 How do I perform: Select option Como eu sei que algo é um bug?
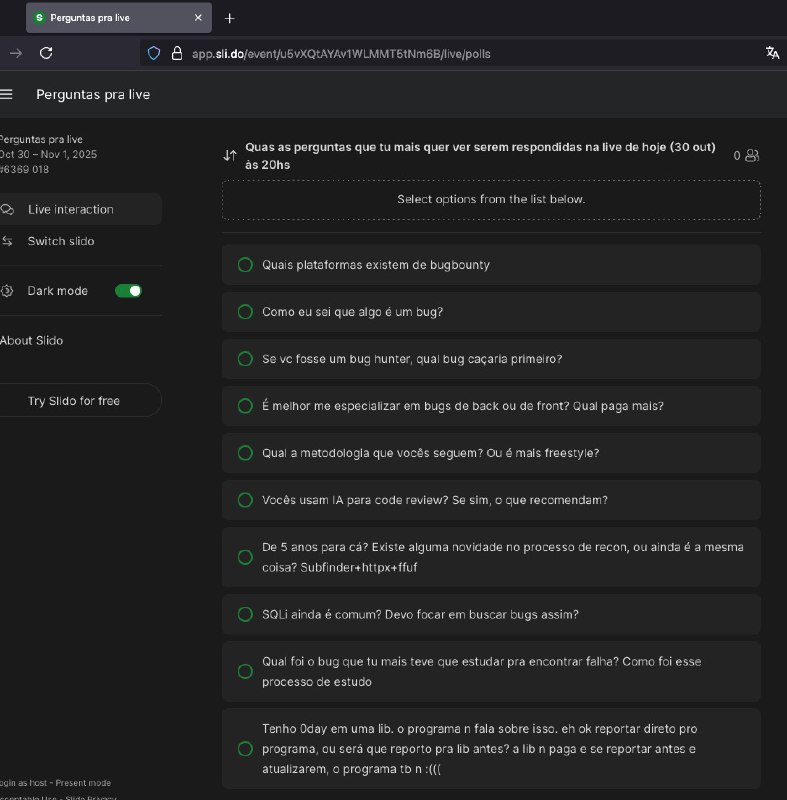(491, 312)
